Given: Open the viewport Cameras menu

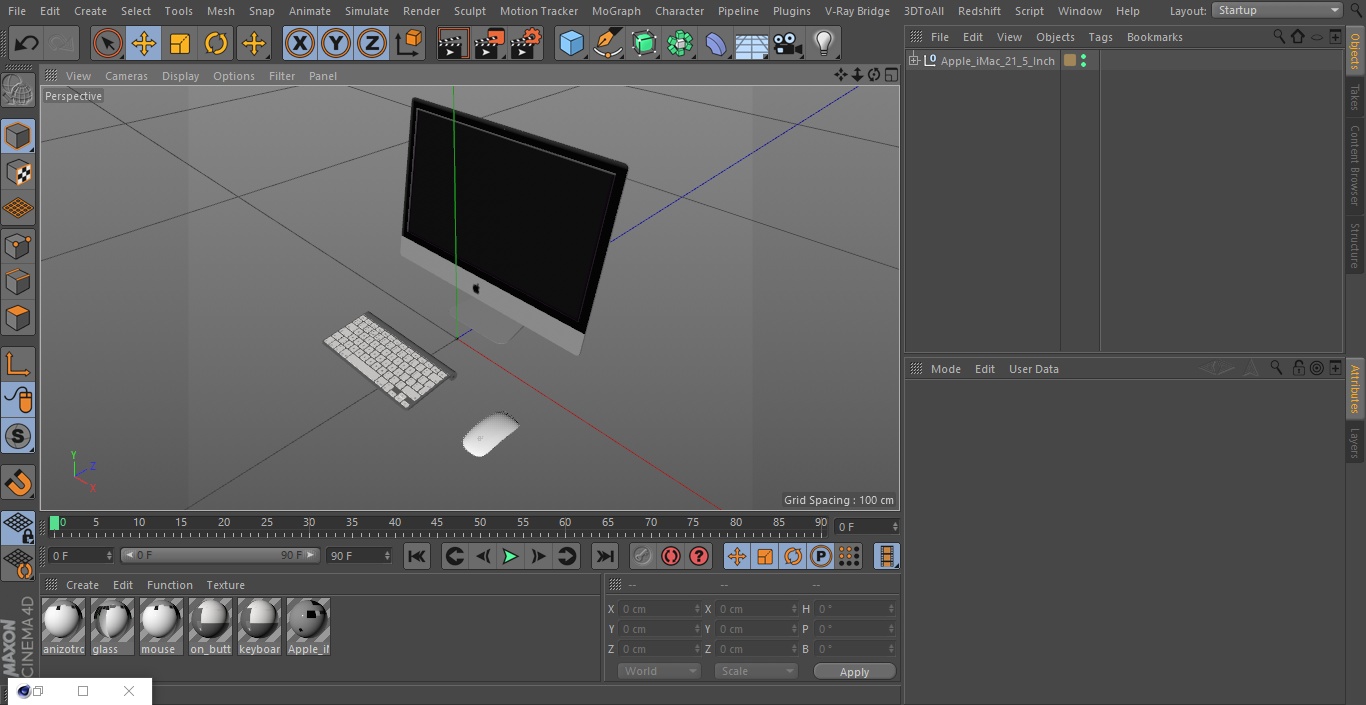Looking at the screenshot, I should point(126,76).
